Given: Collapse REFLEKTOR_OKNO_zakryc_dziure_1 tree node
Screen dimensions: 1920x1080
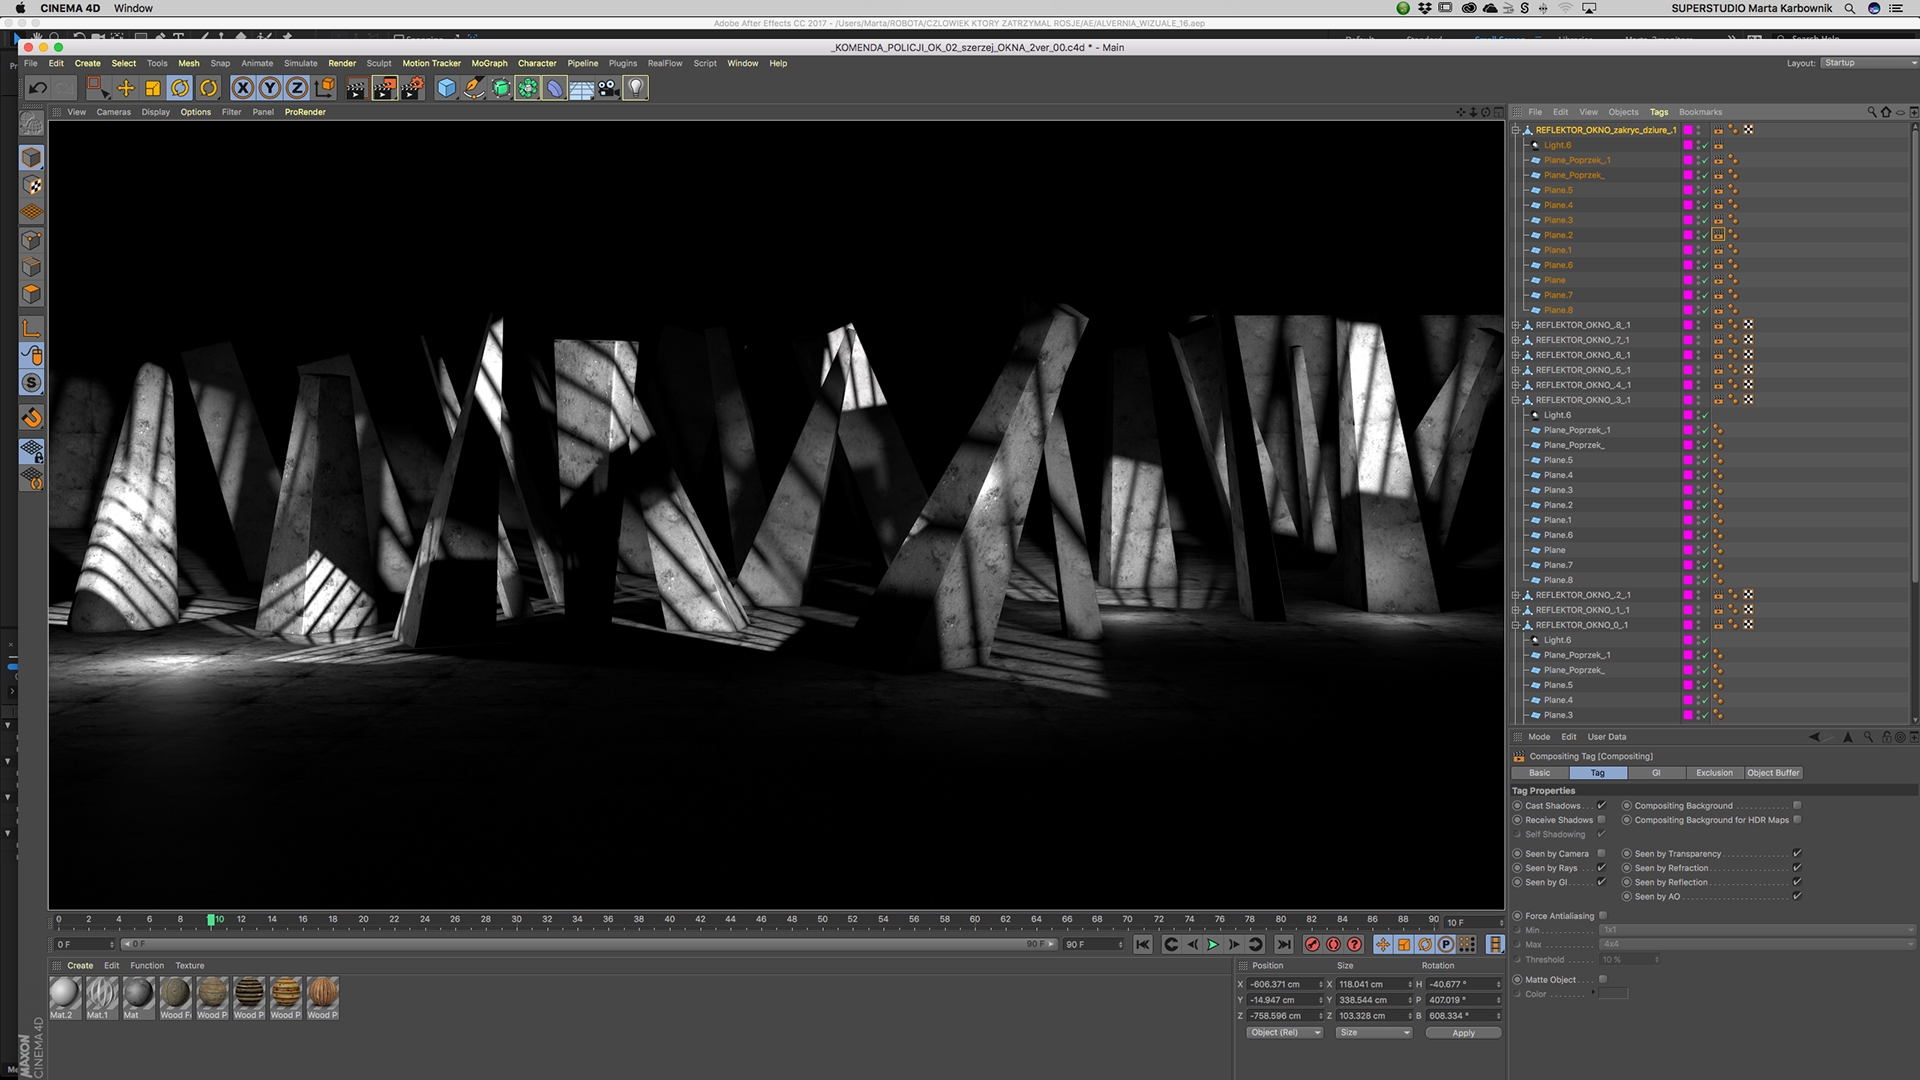Looking at the screenshot, I should [x=1516, y=130].
